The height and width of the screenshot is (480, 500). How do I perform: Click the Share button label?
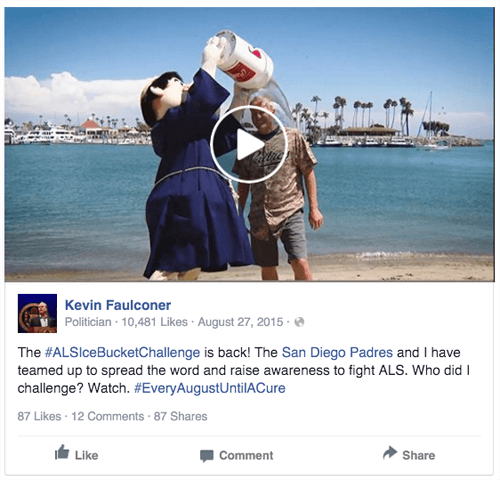(418, 455)
